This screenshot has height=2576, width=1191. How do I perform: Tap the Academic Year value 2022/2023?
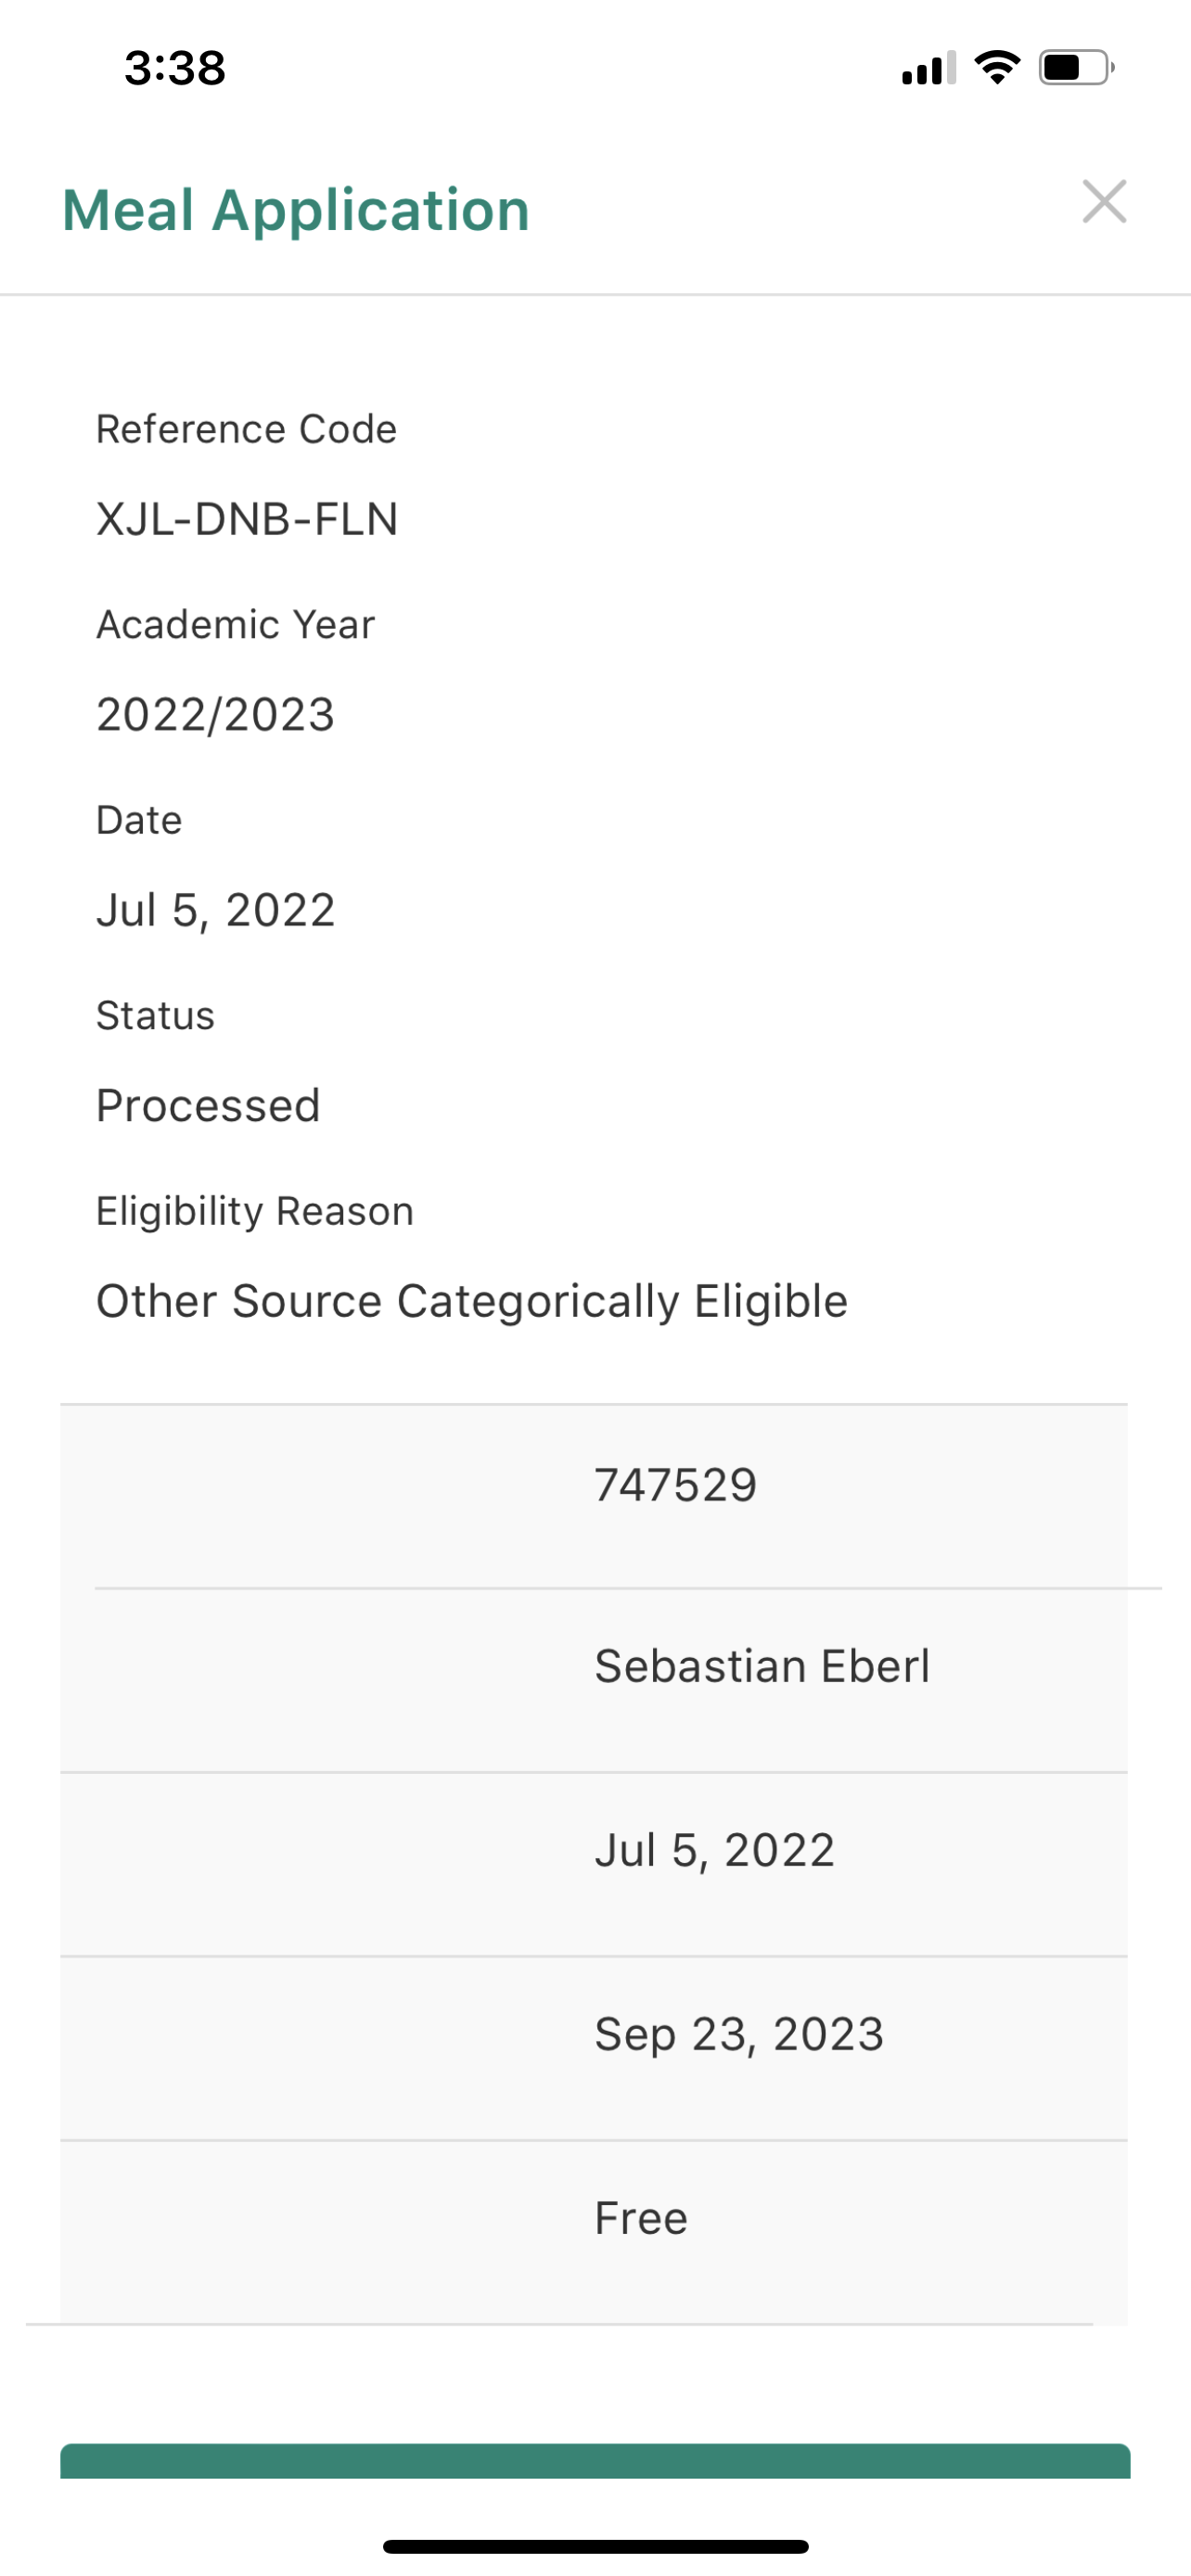click(215, 714)
